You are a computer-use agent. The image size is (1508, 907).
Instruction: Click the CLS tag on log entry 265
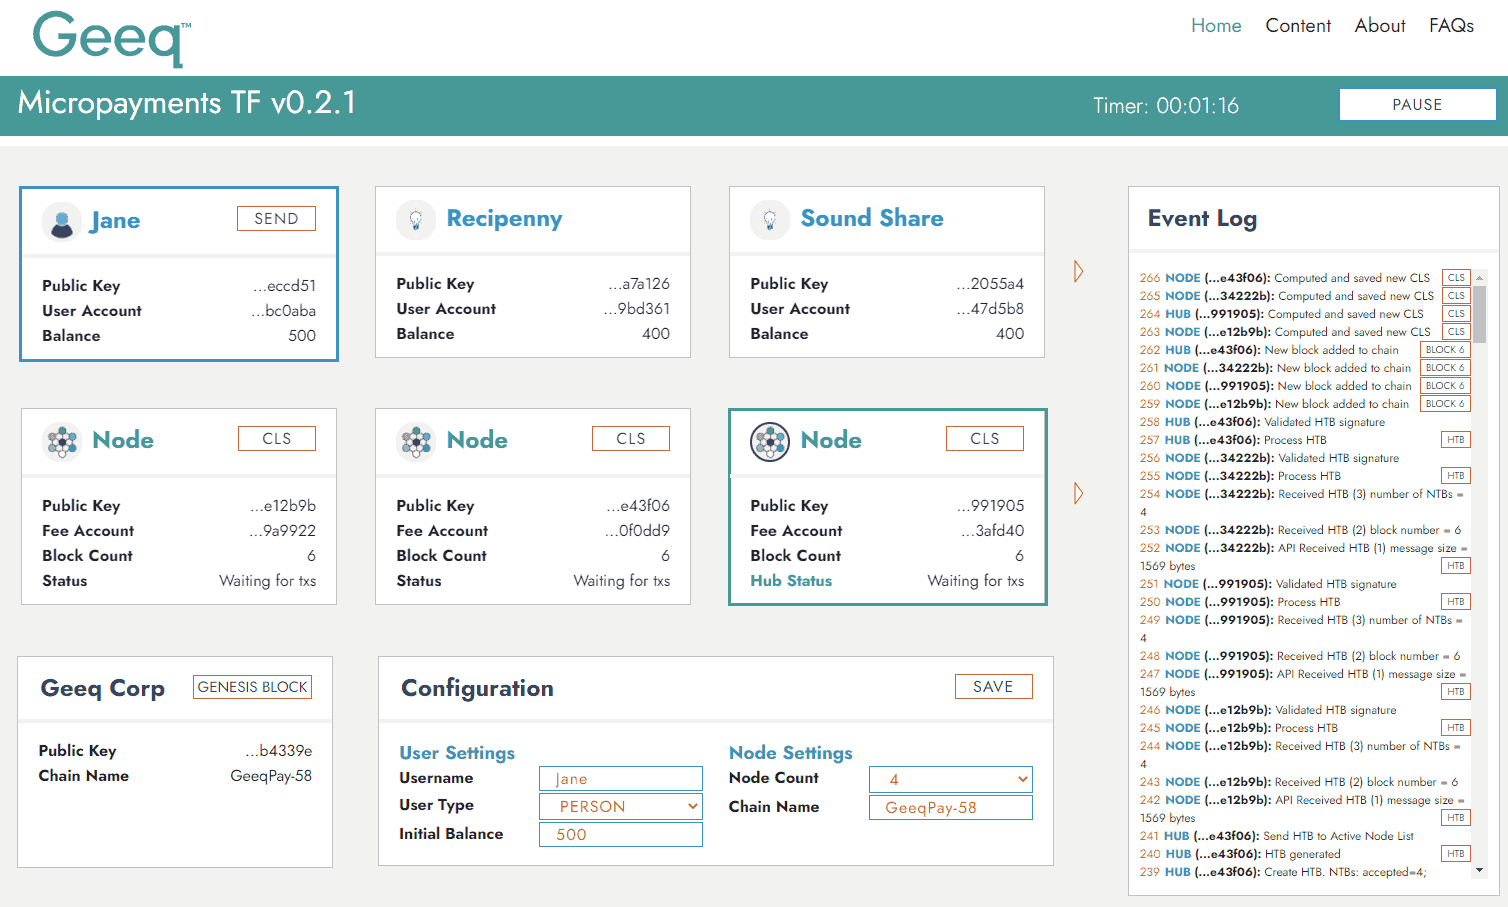[1456, 296]
